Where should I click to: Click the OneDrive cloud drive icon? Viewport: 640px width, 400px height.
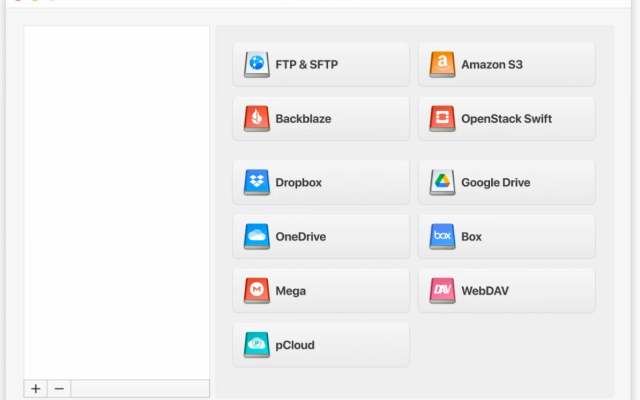257,237
